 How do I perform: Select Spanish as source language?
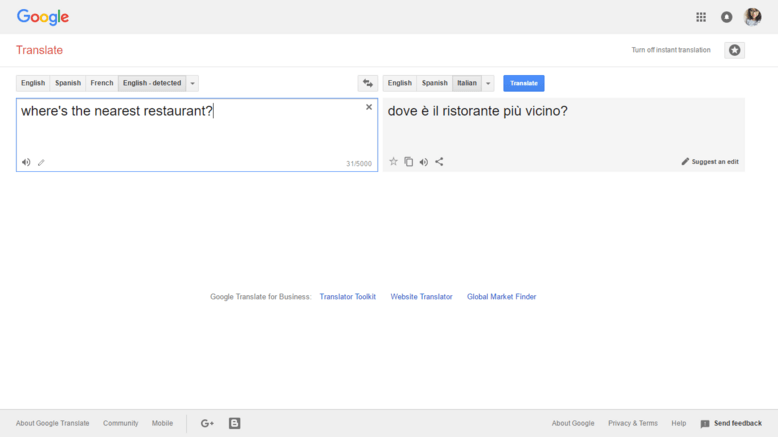pos(67,83)
